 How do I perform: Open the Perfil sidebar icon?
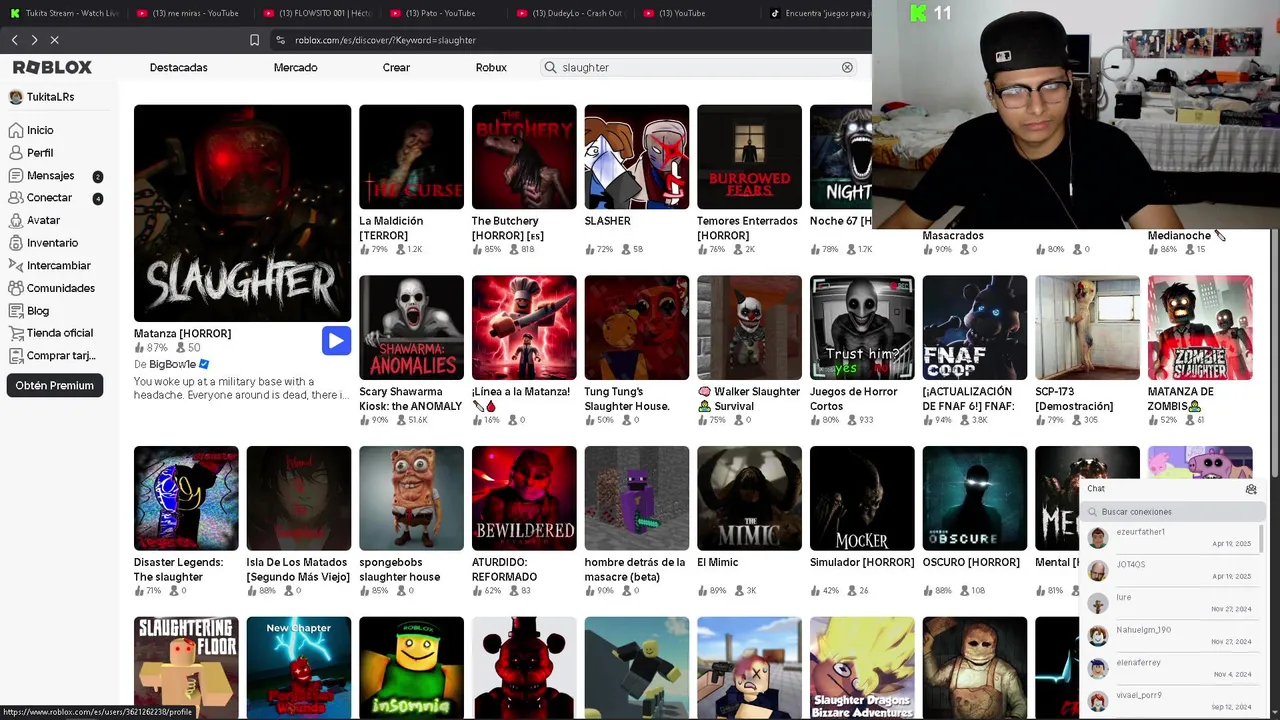[x=16, y=153]
